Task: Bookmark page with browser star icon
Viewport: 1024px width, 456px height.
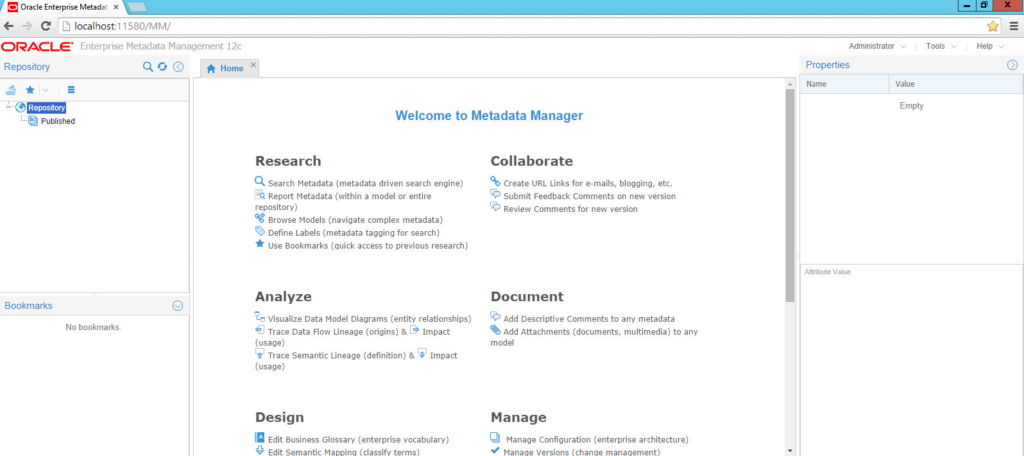Action: coord(993,26)
